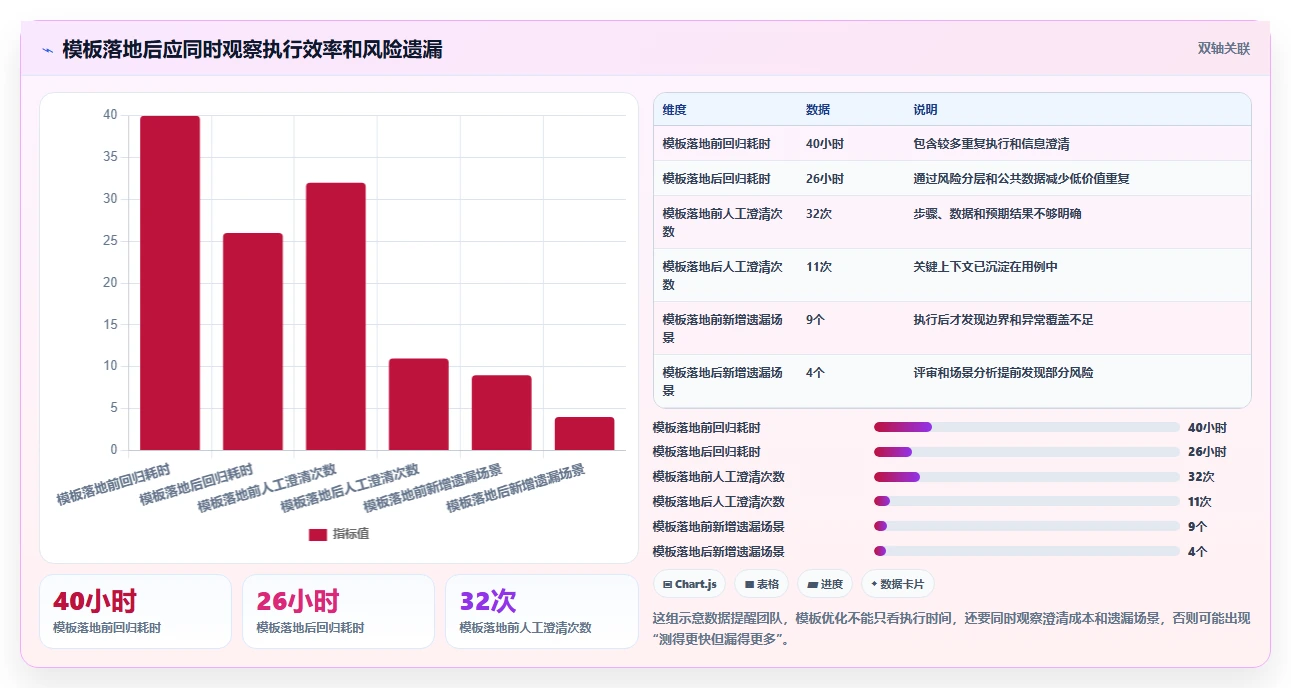1291x688 pixels.
Task: Click the panel title 模板落地后应同时观察执行效率和风险遗漏
Action: [x=252, y=49]
